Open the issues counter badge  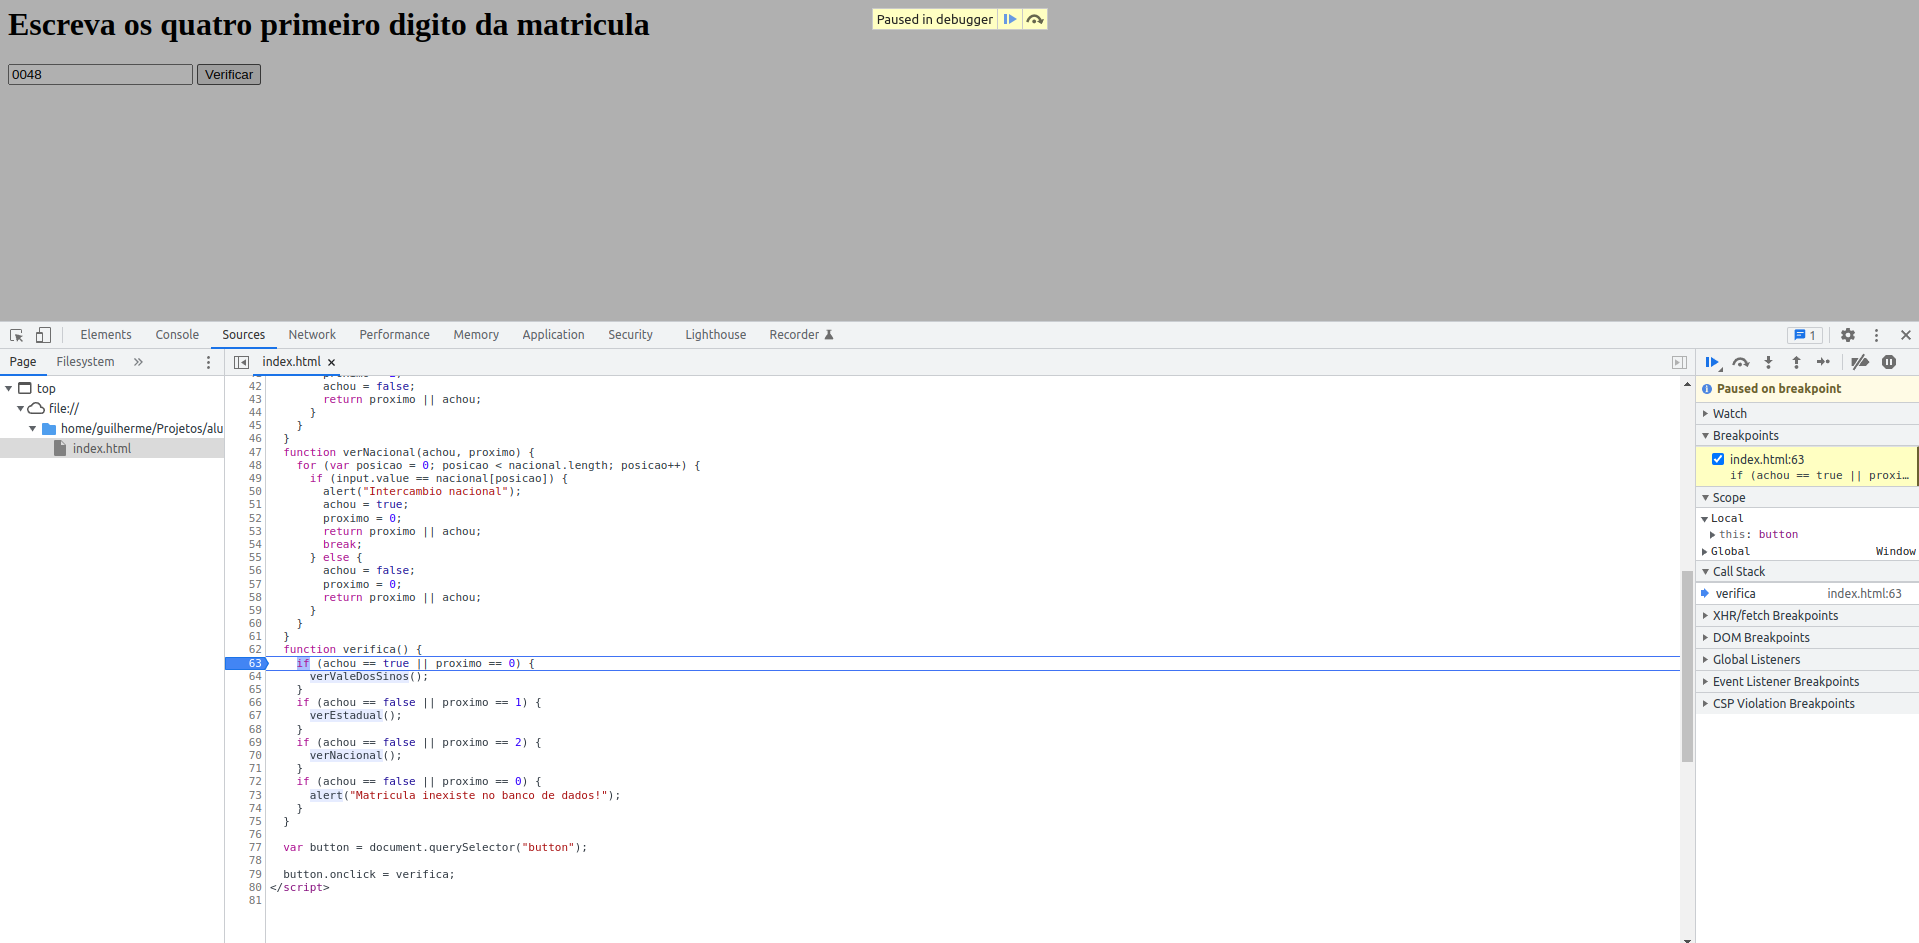pos(1805,335)
